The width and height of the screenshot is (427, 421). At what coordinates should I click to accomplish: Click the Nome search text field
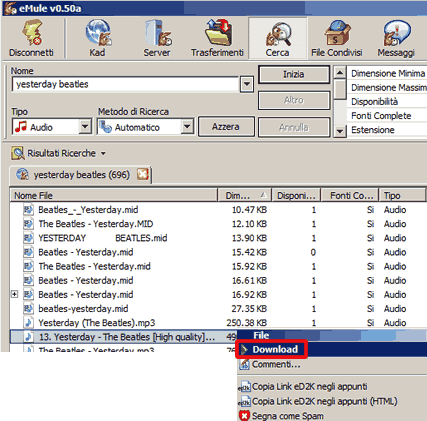pyautogui.click(x=125, y=84)
